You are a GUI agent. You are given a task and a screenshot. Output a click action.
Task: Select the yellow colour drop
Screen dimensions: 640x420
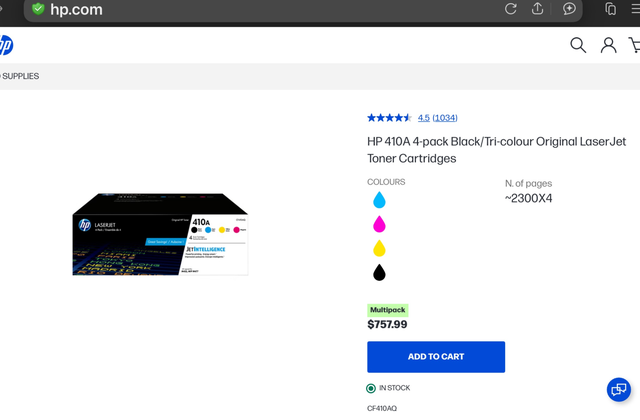(379, 248)
